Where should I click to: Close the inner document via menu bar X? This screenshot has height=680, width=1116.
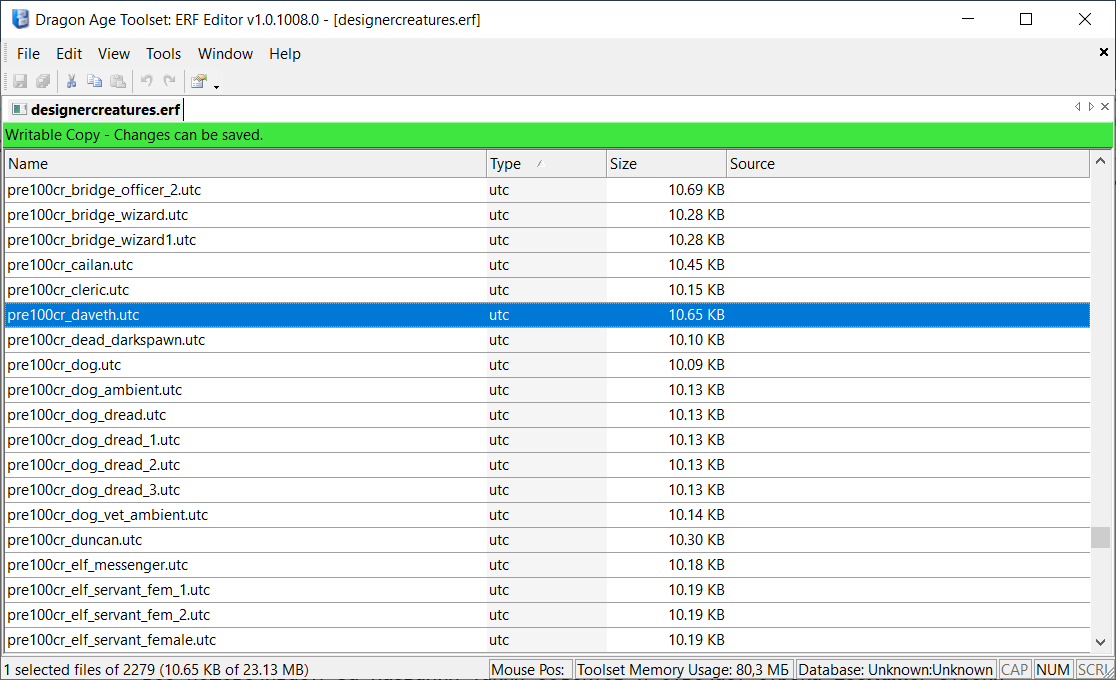pos(1103,52)
